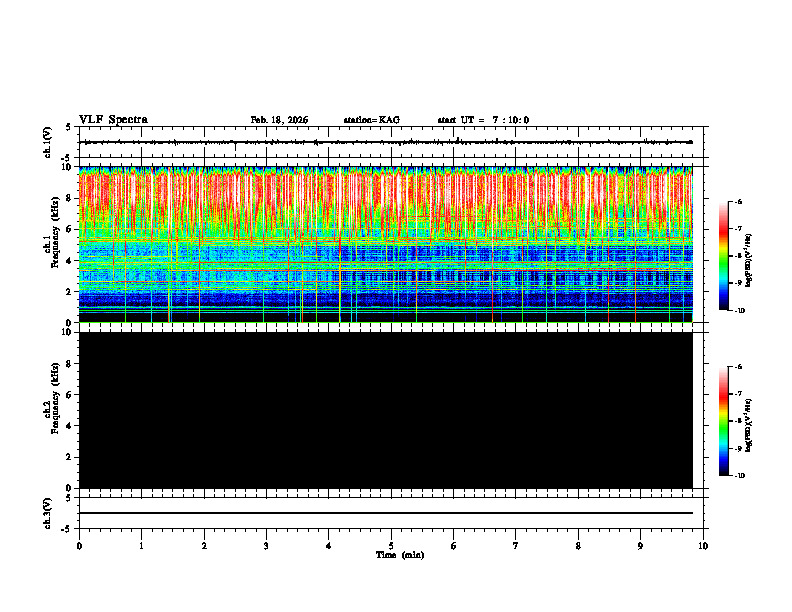The image size is (792, 612).
Task: Click the flat ch.3 voltage trace line
Action: point(386,513)
